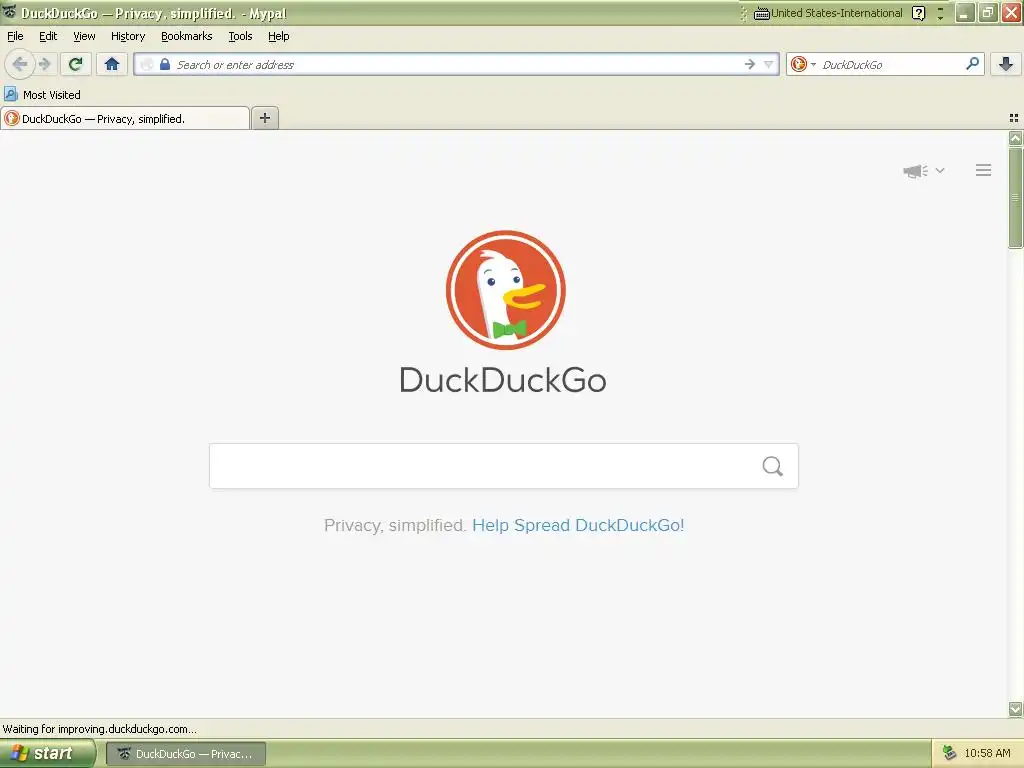Reload the current page

coord(76,64)
